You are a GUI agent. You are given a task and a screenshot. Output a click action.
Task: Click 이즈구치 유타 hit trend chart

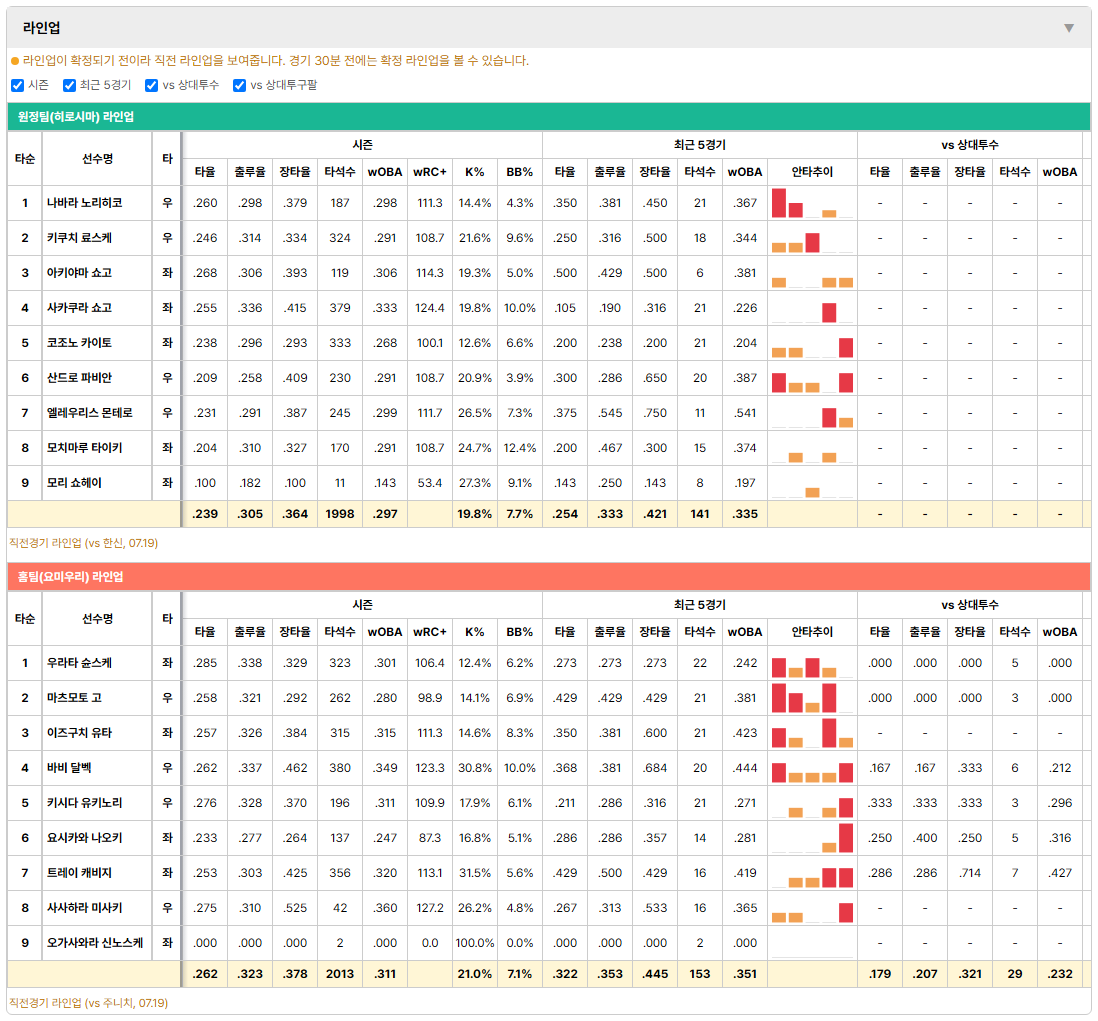click(x=812, y=733)
